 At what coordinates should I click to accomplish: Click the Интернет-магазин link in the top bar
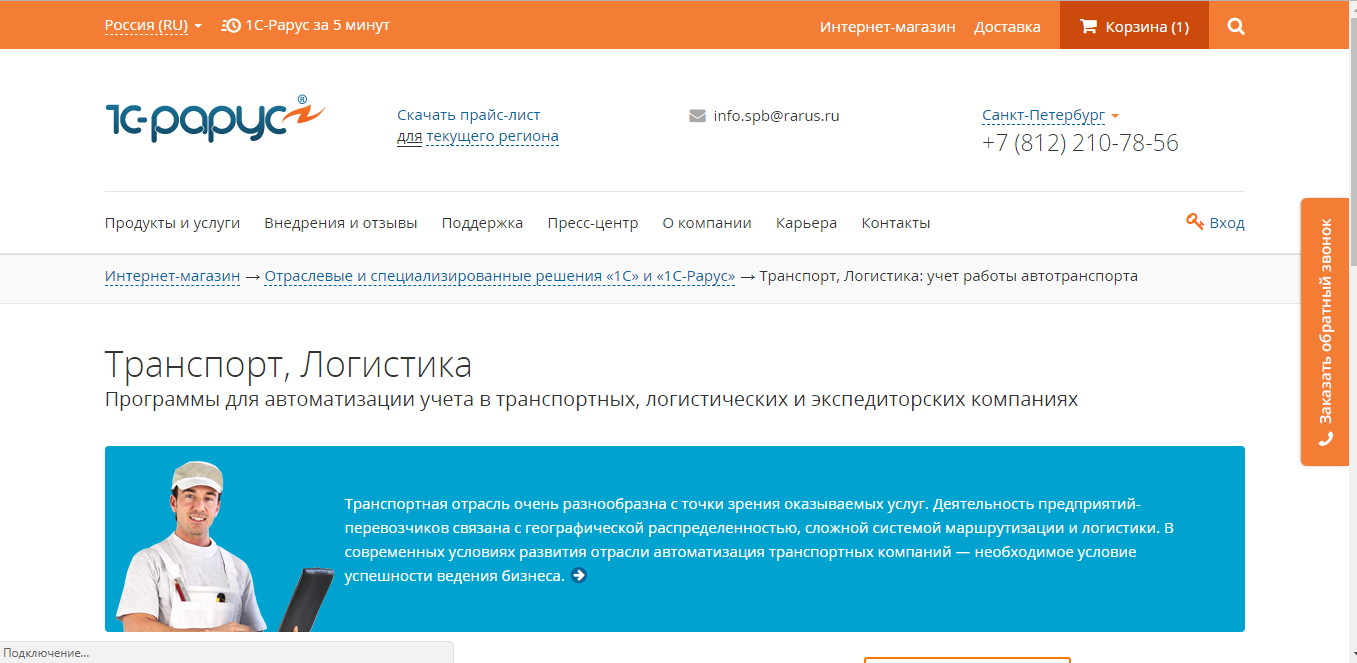(886, 26)
